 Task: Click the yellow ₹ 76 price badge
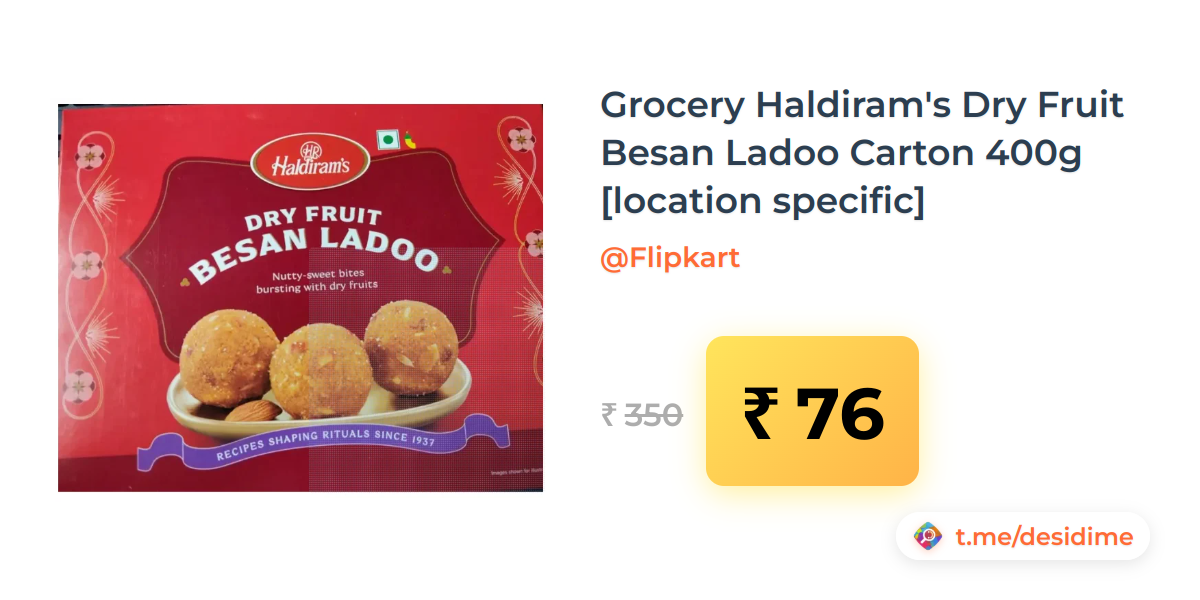[x=812, y=411]
